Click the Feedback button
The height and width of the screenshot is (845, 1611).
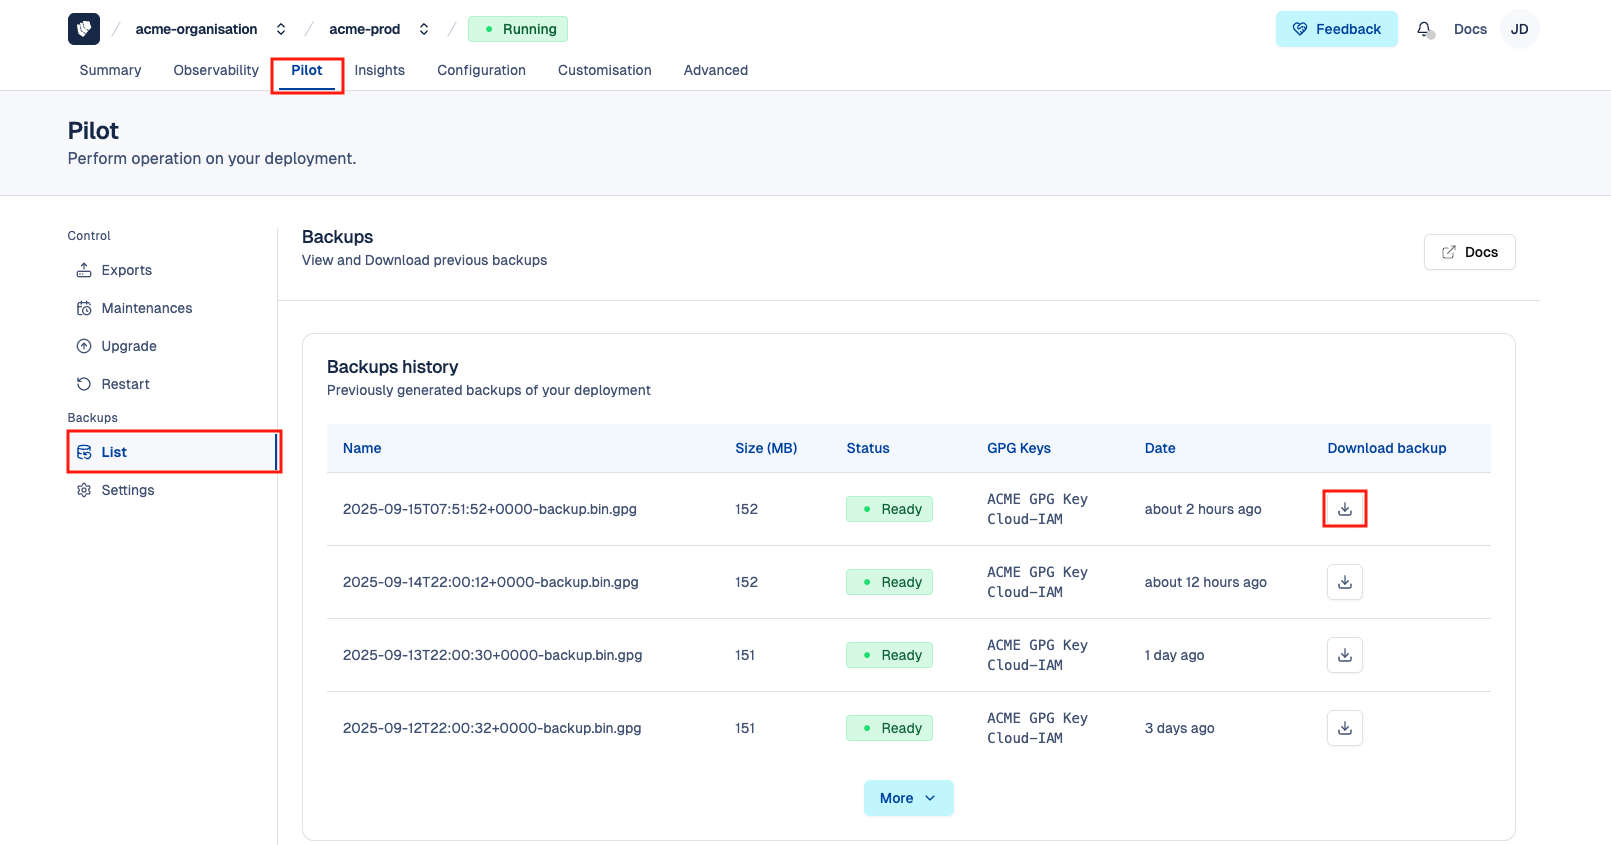[1336, 29]
